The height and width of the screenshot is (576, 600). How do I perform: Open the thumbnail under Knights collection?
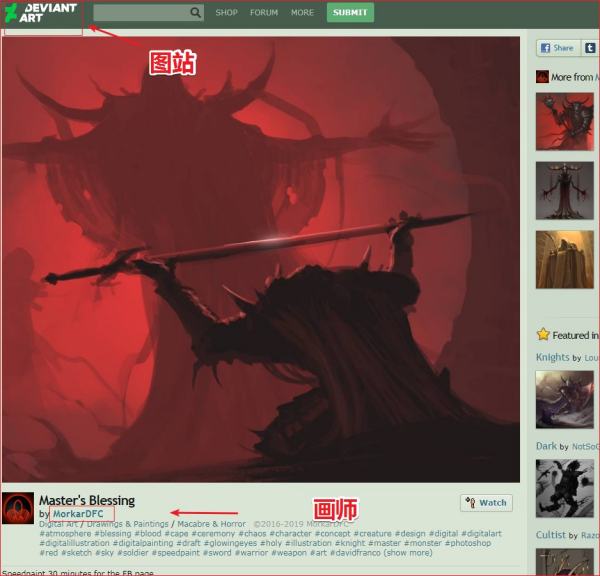click(x=565, y=400)
